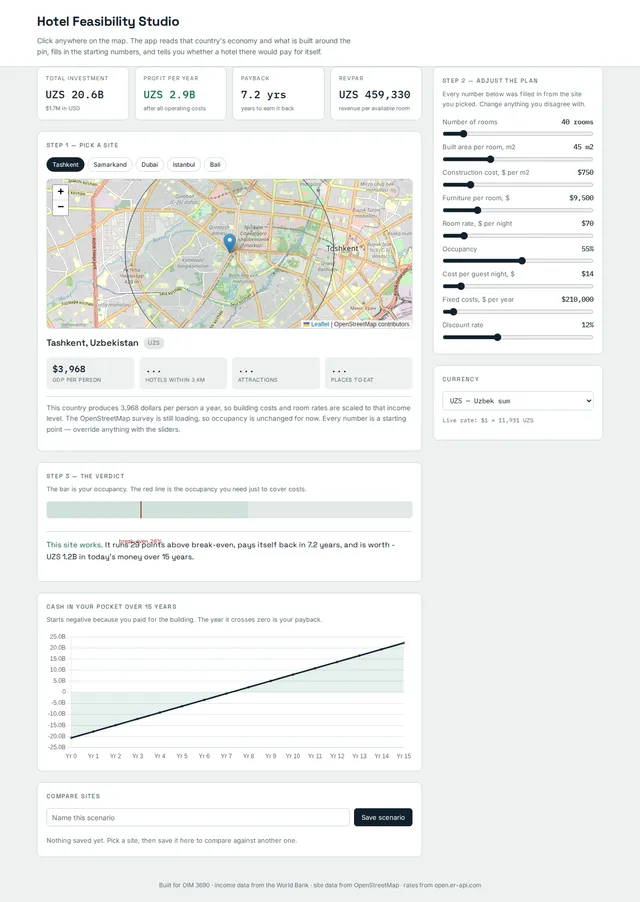This screenshot has height=902, width=640.
Task: Click the Attractions tile
Action: tap(276, 373)
